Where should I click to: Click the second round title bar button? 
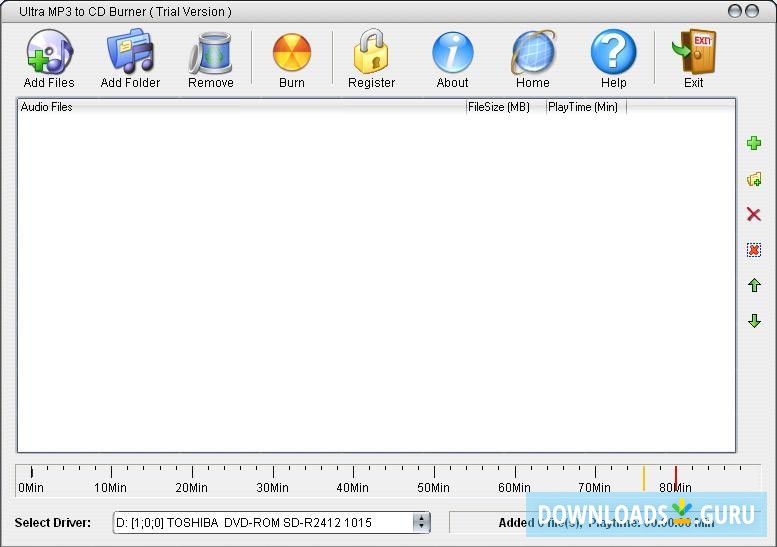point(752,11)
